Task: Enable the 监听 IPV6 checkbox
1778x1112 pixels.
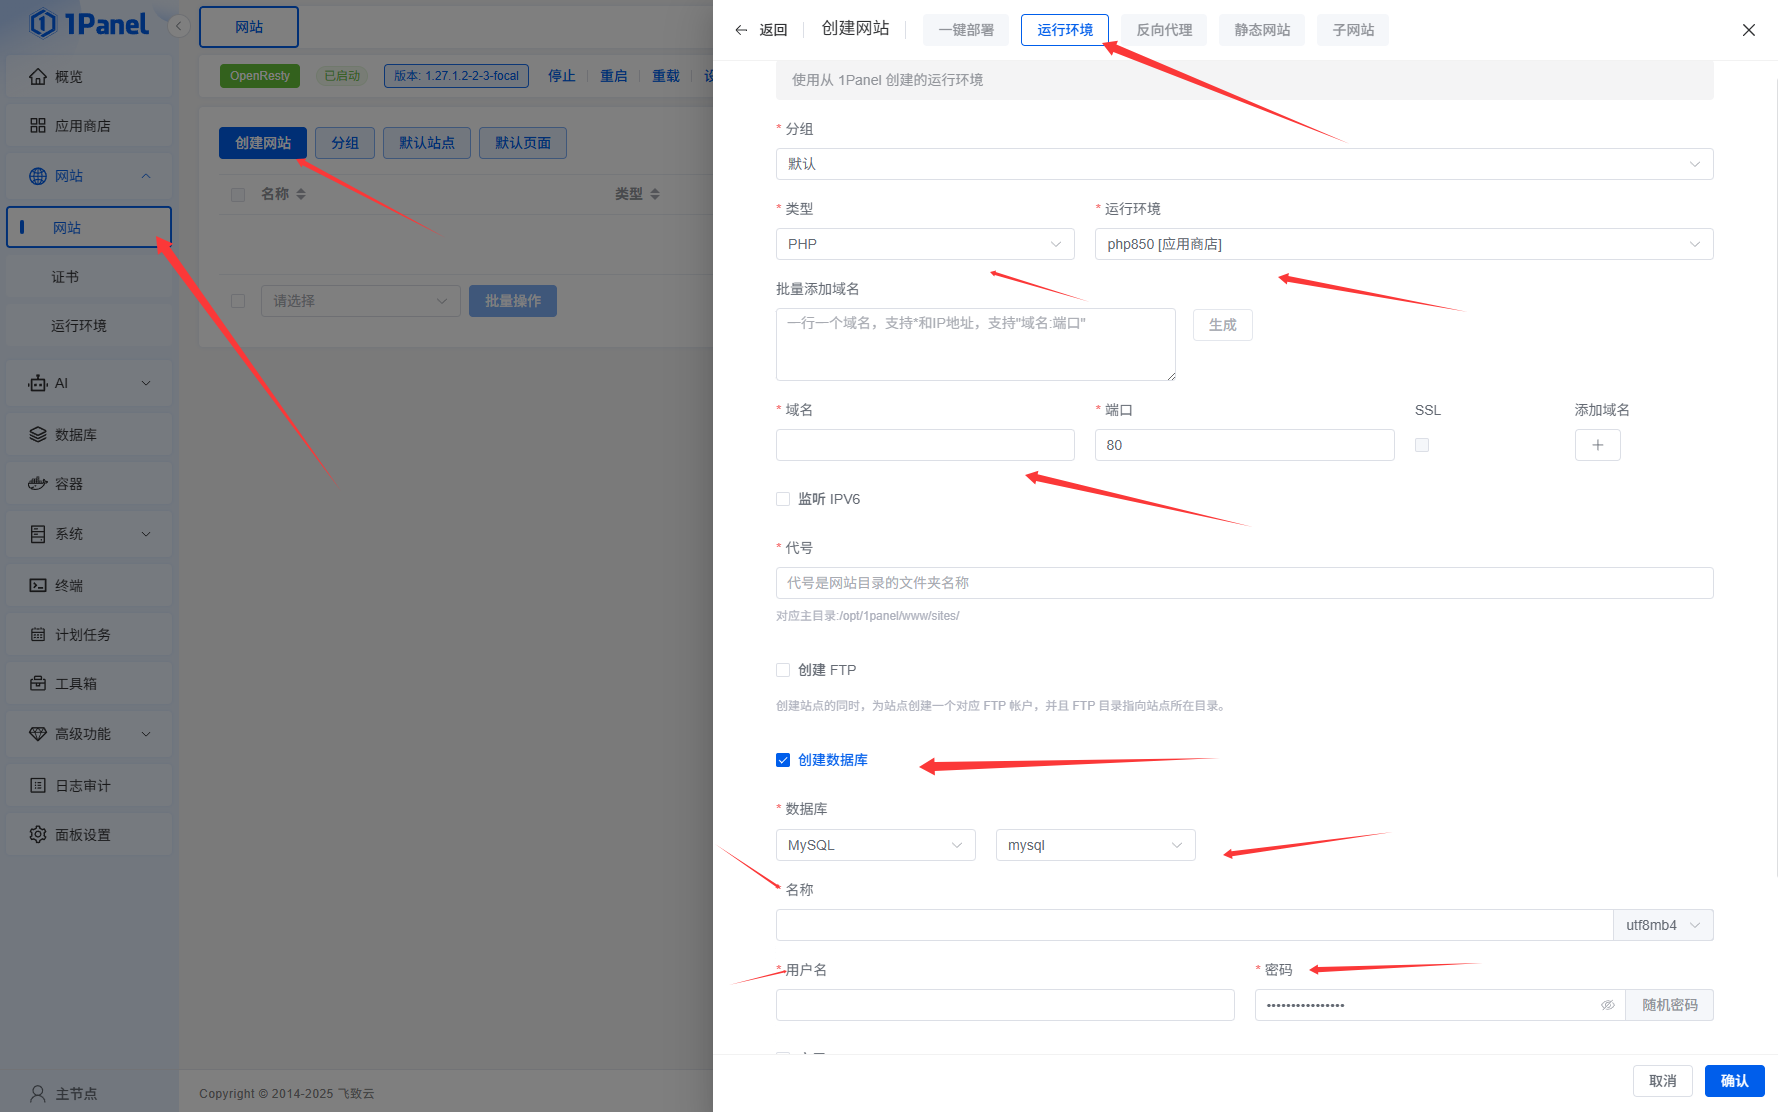Action: pyautogui.click(x=783, y=499)
